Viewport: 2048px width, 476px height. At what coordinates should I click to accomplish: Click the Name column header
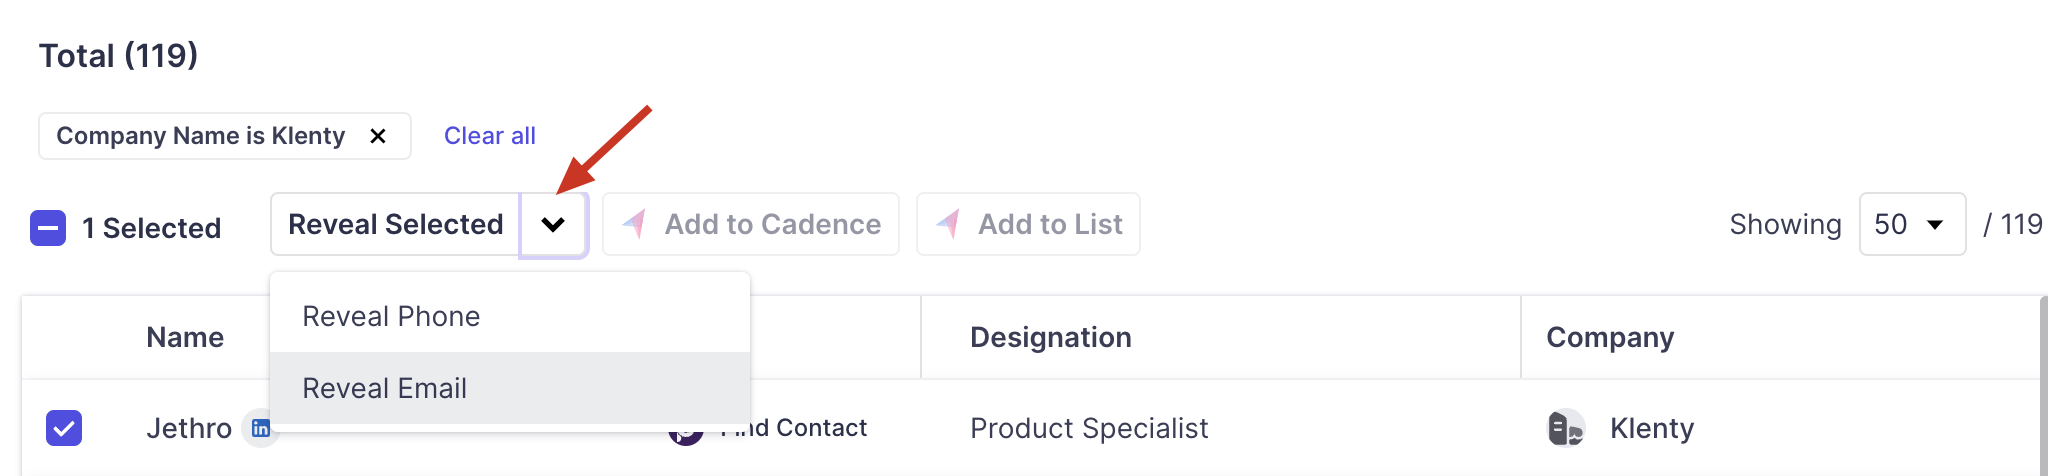[185, 337]
